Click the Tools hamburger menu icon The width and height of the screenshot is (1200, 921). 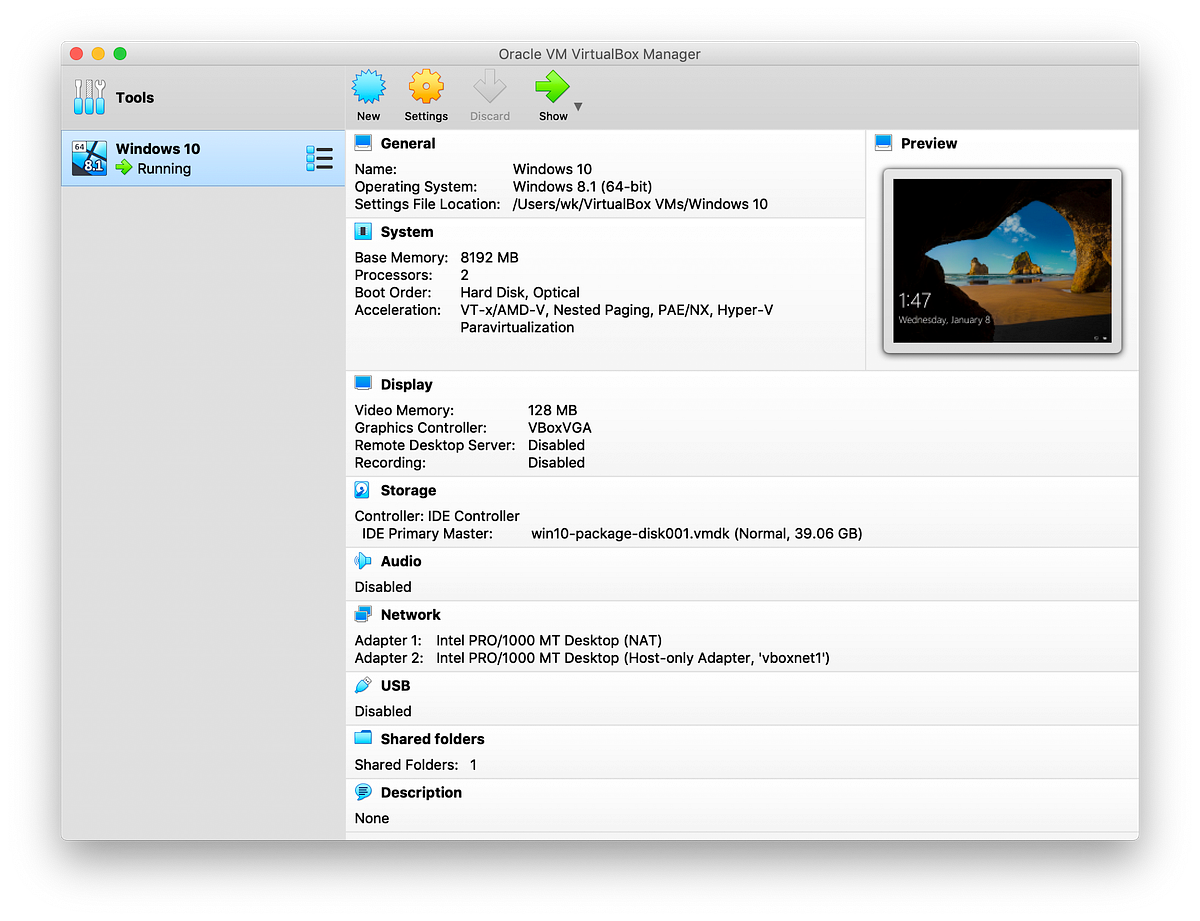click(89, 97)
